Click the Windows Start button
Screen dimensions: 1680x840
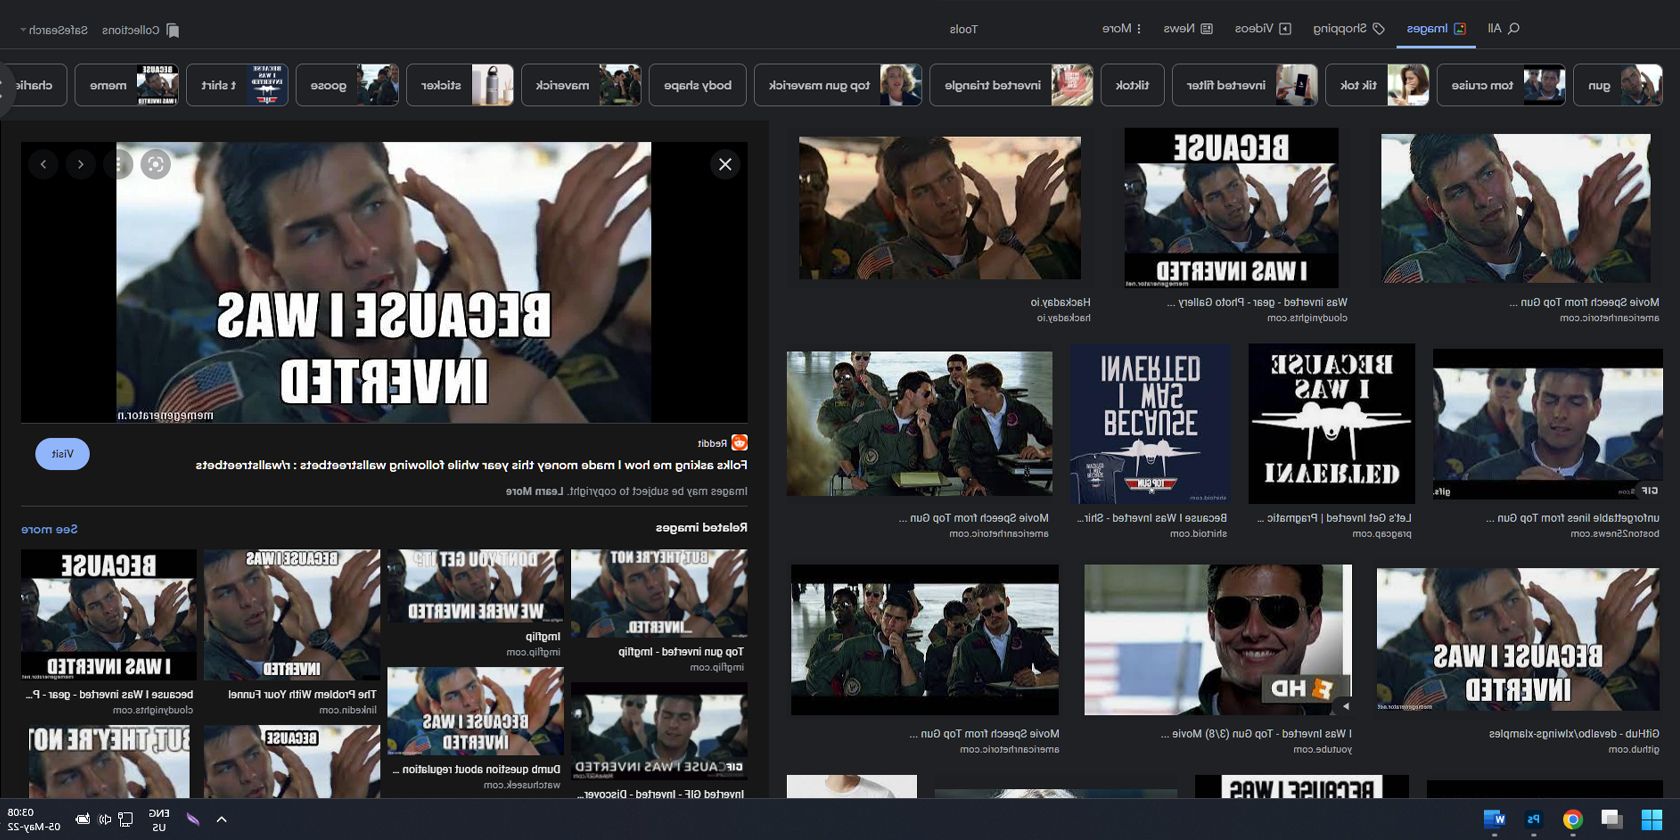[x=1651, y=819]
